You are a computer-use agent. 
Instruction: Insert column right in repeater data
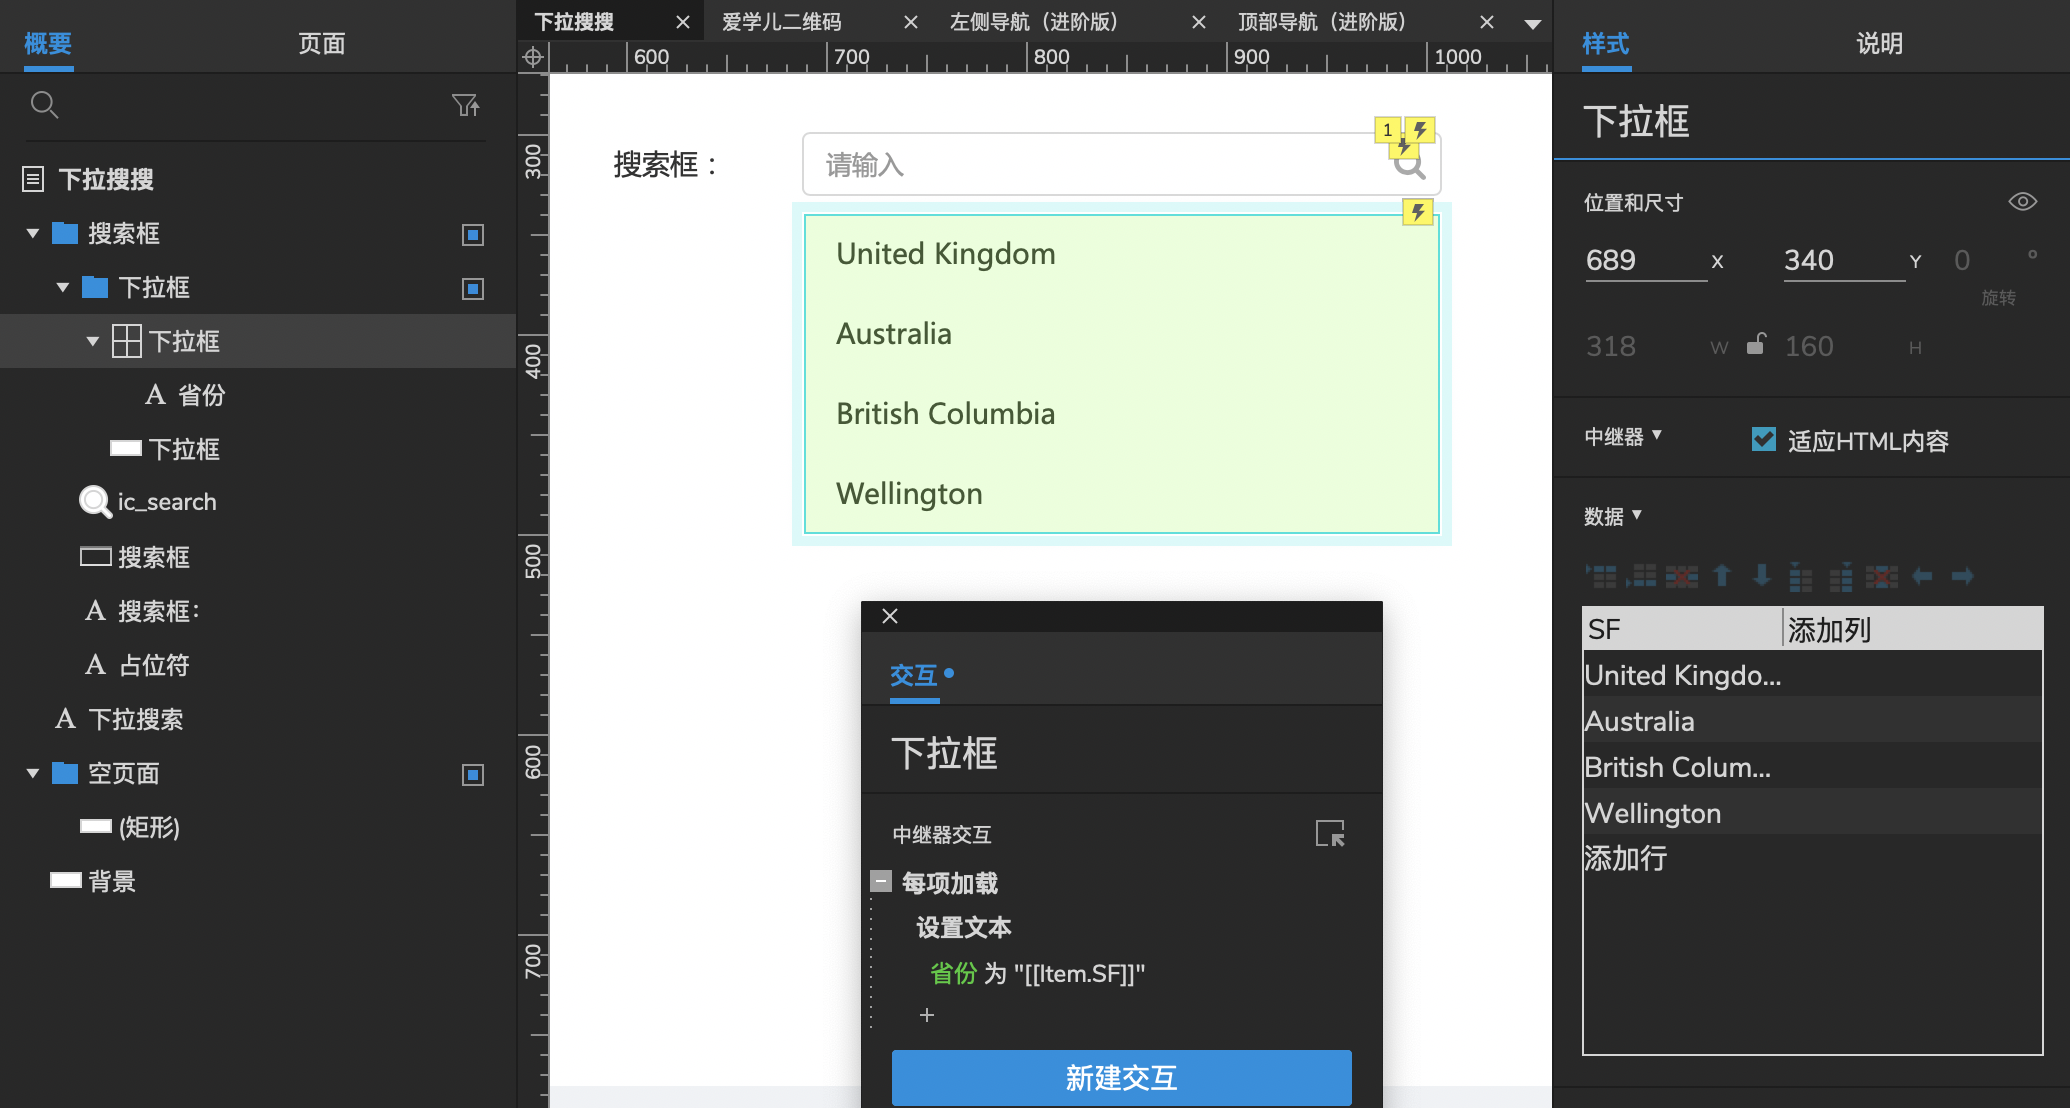(1841, 576)
